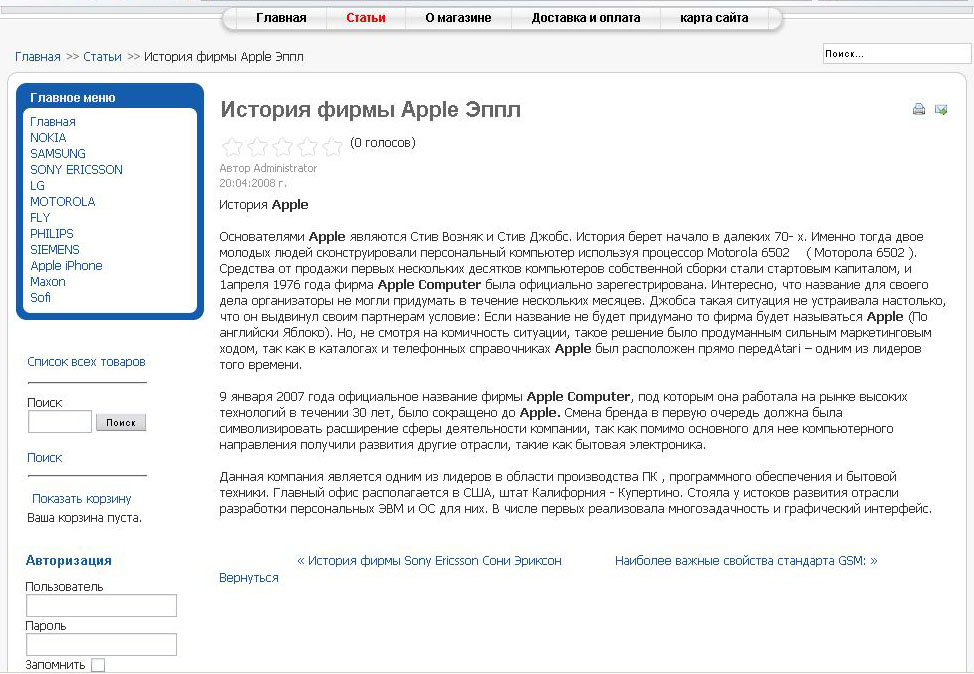Click Статьи in the breadcrumb trail

click(x=102, y=57)
